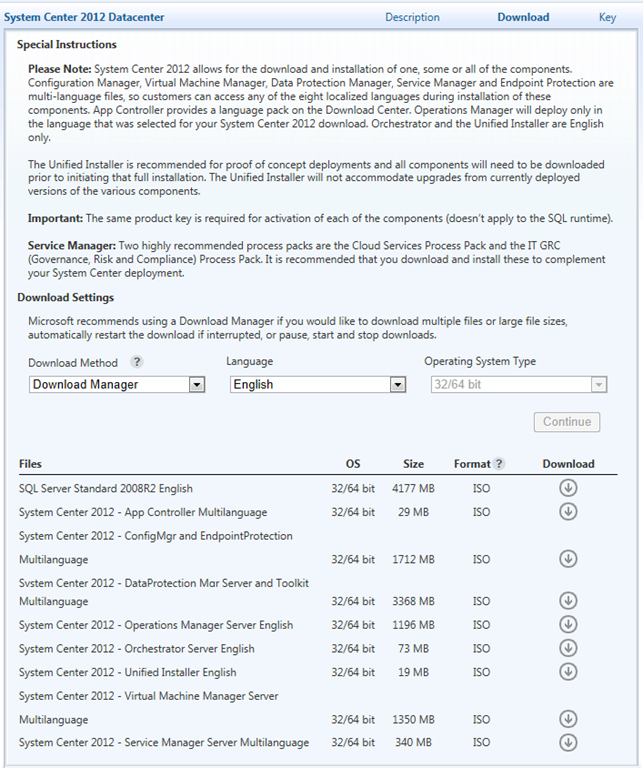643x768 pixels.
Task: Click help icon beside Download Method
Action: pyautogui.click(x=137, y=363)
